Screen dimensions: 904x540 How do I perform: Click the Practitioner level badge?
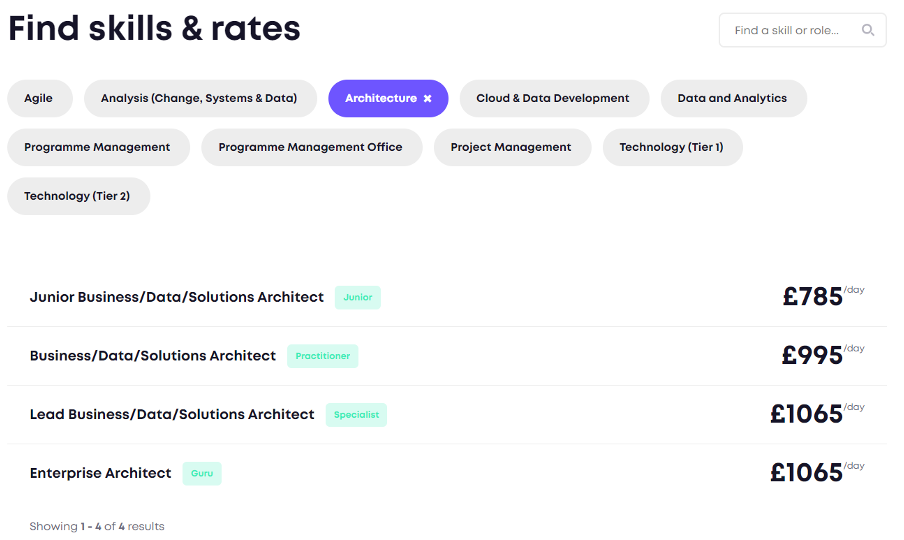322,356
